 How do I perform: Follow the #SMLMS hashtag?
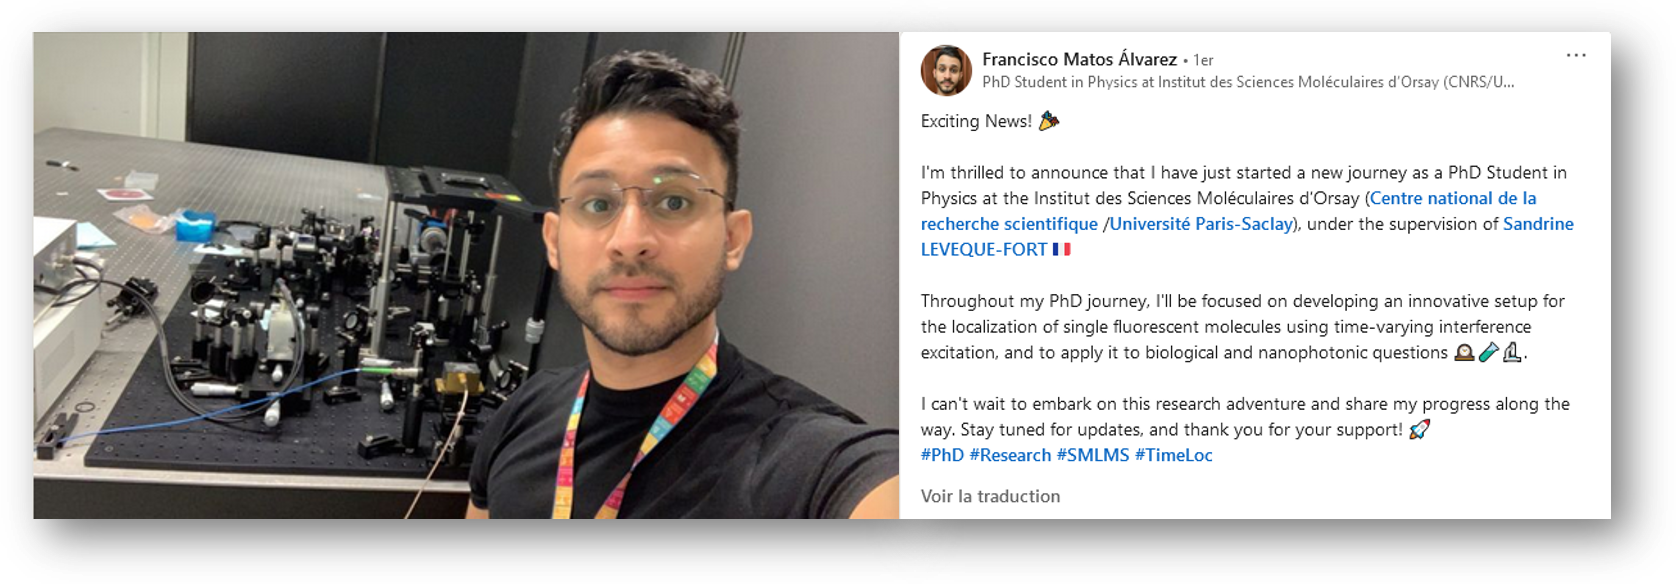click(x=1093, y=455)
